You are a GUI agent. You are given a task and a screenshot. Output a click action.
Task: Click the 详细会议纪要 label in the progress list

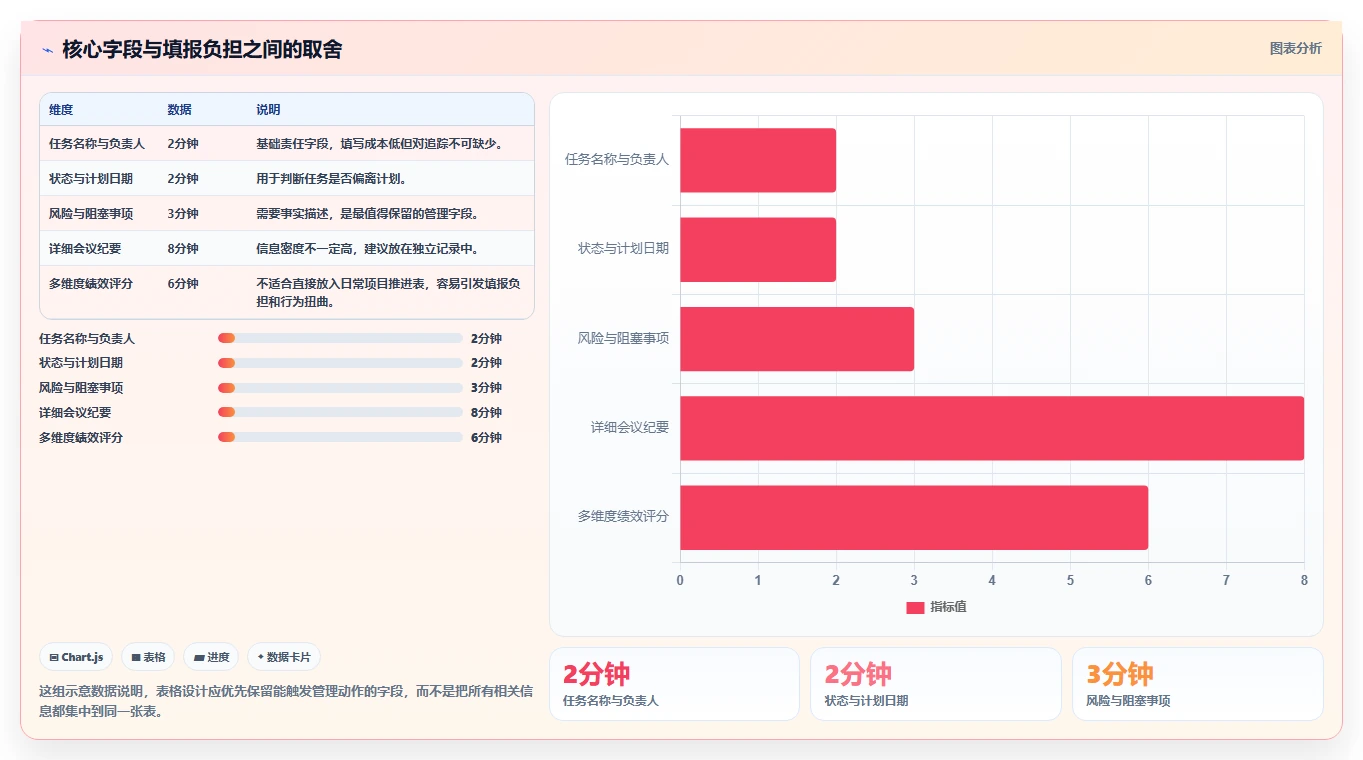click(75, 413)
